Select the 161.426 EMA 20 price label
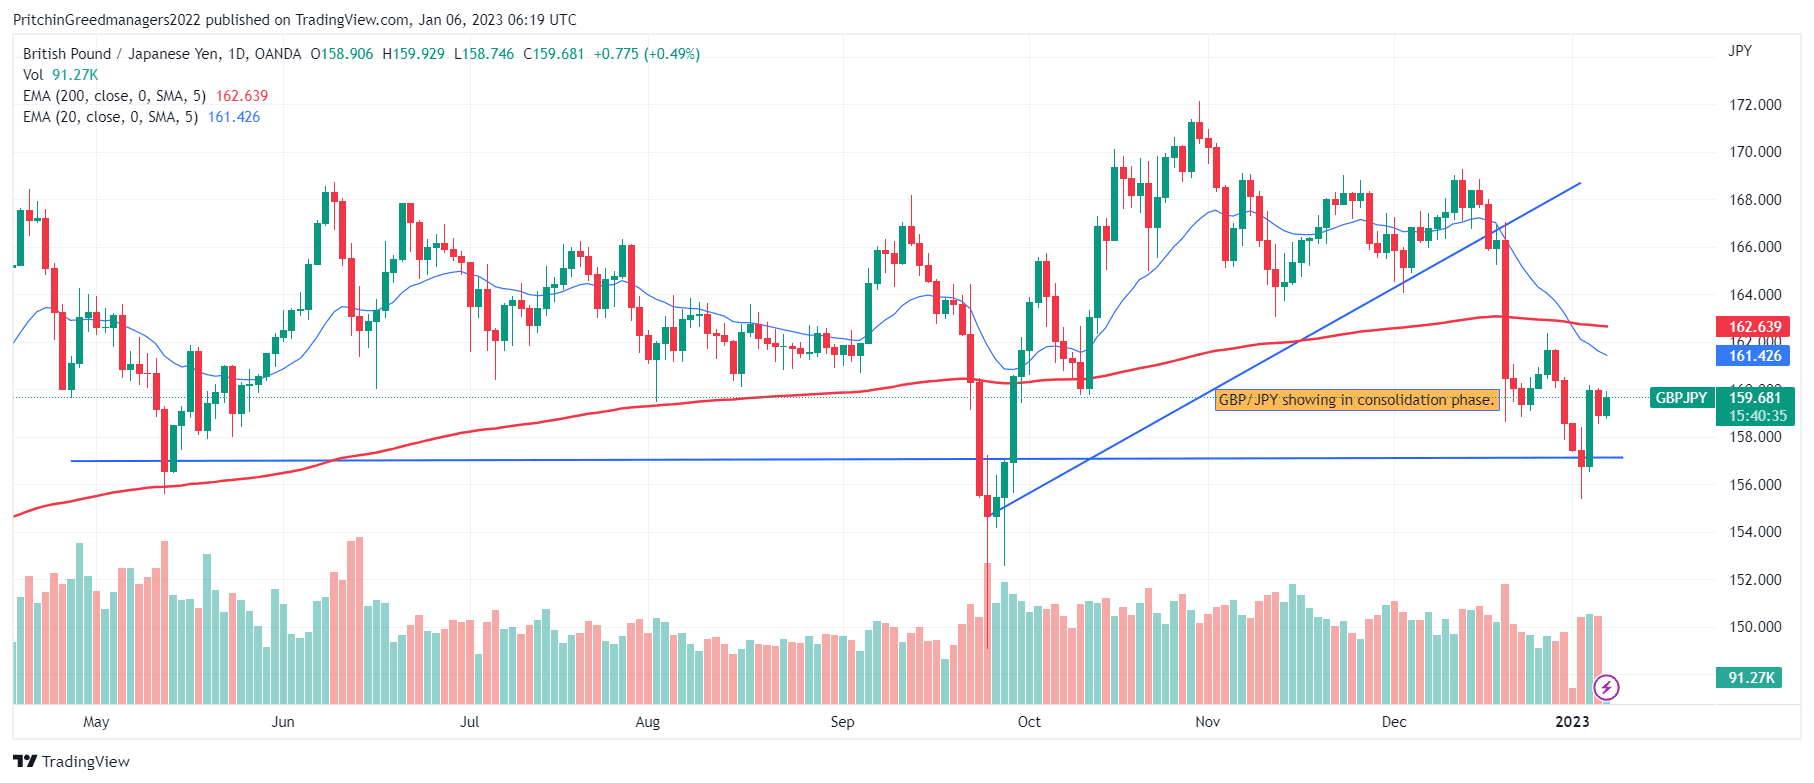This screenshot has height=783, width=1814. pos(1755,356)
